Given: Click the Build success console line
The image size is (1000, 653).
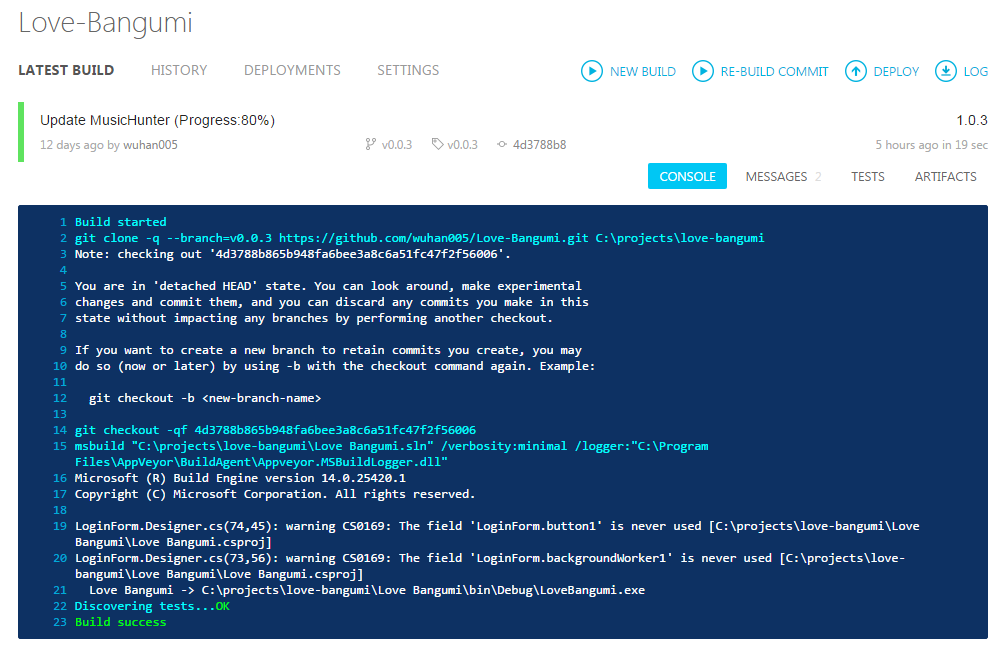Looking at the screenshot, I should pos(120,622).
